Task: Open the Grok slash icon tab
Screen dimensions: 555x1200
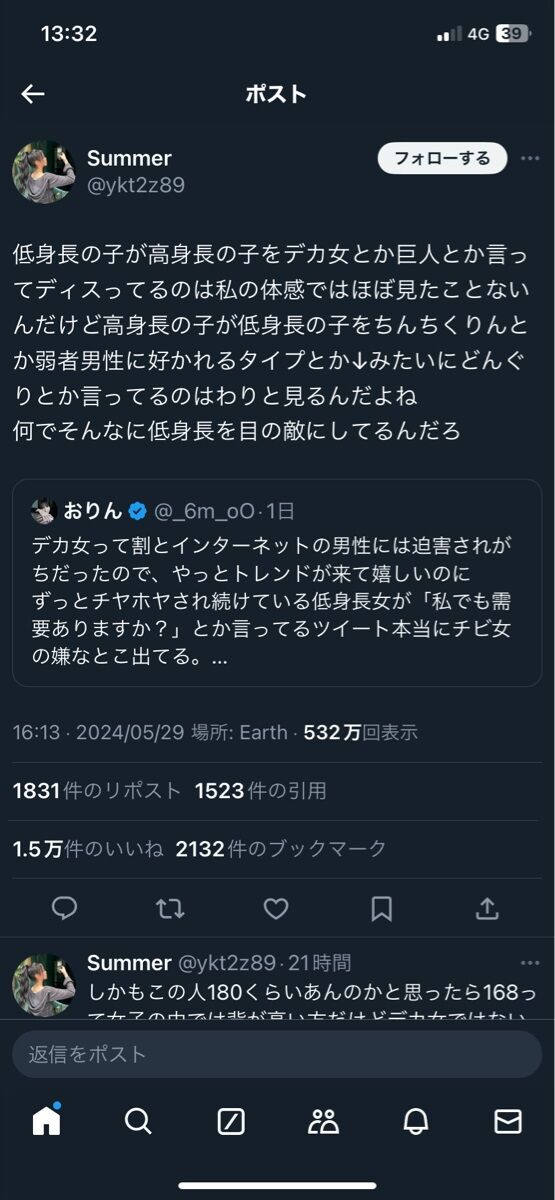Action: 231,1122
